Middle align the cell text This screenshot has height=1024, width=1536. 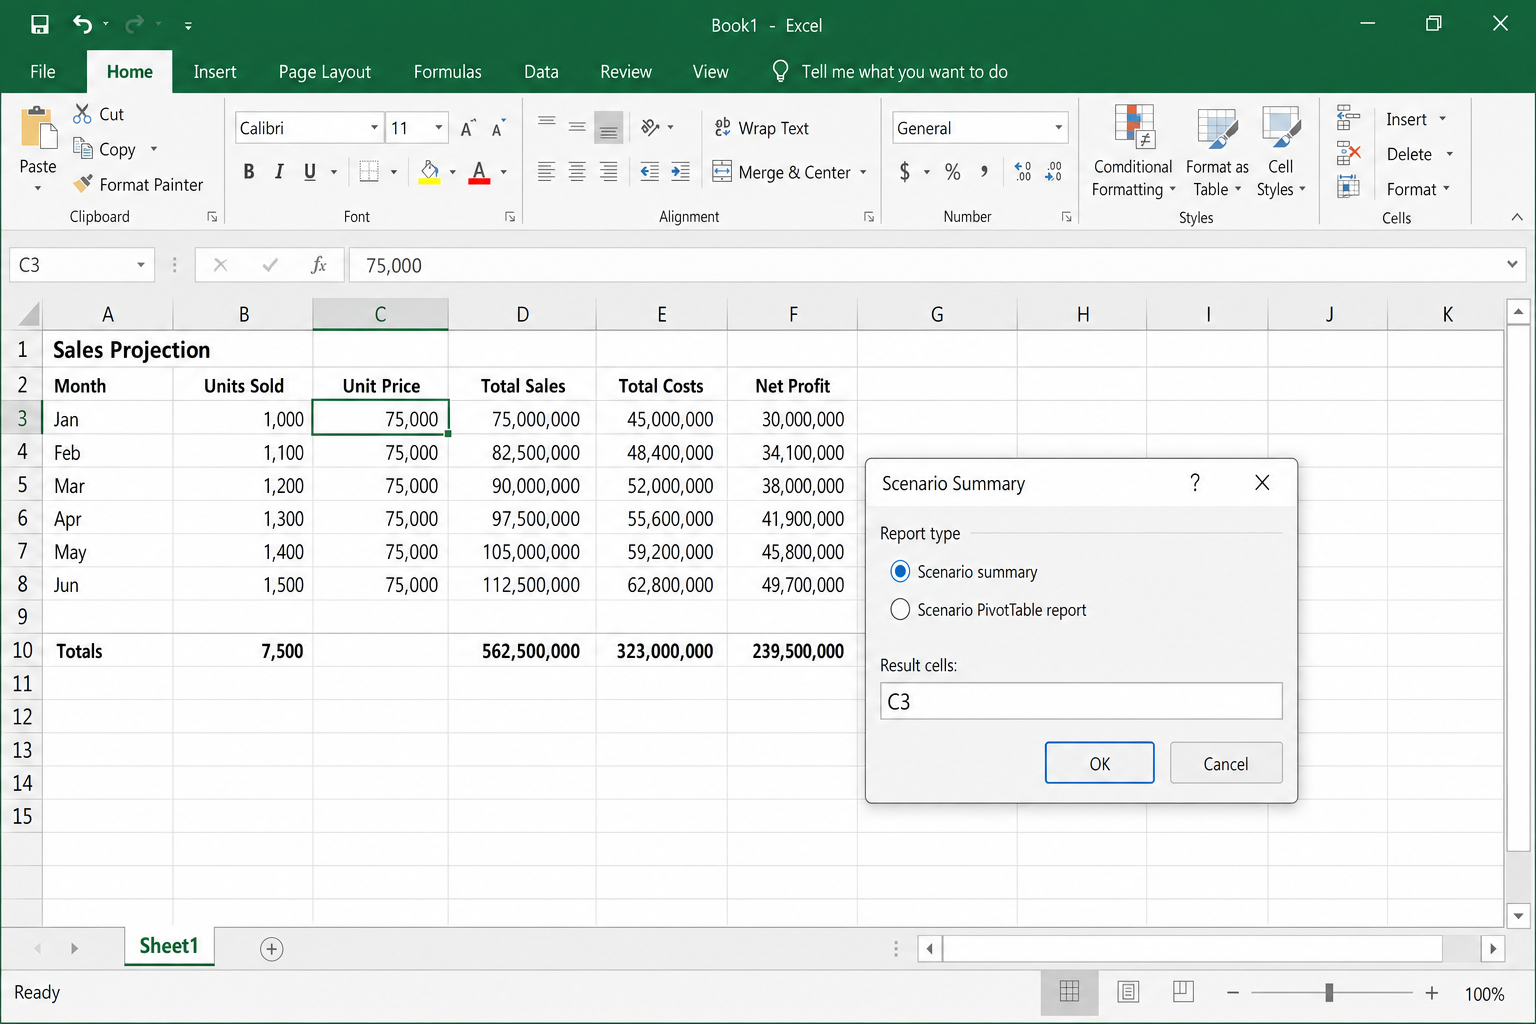[577, 127]
